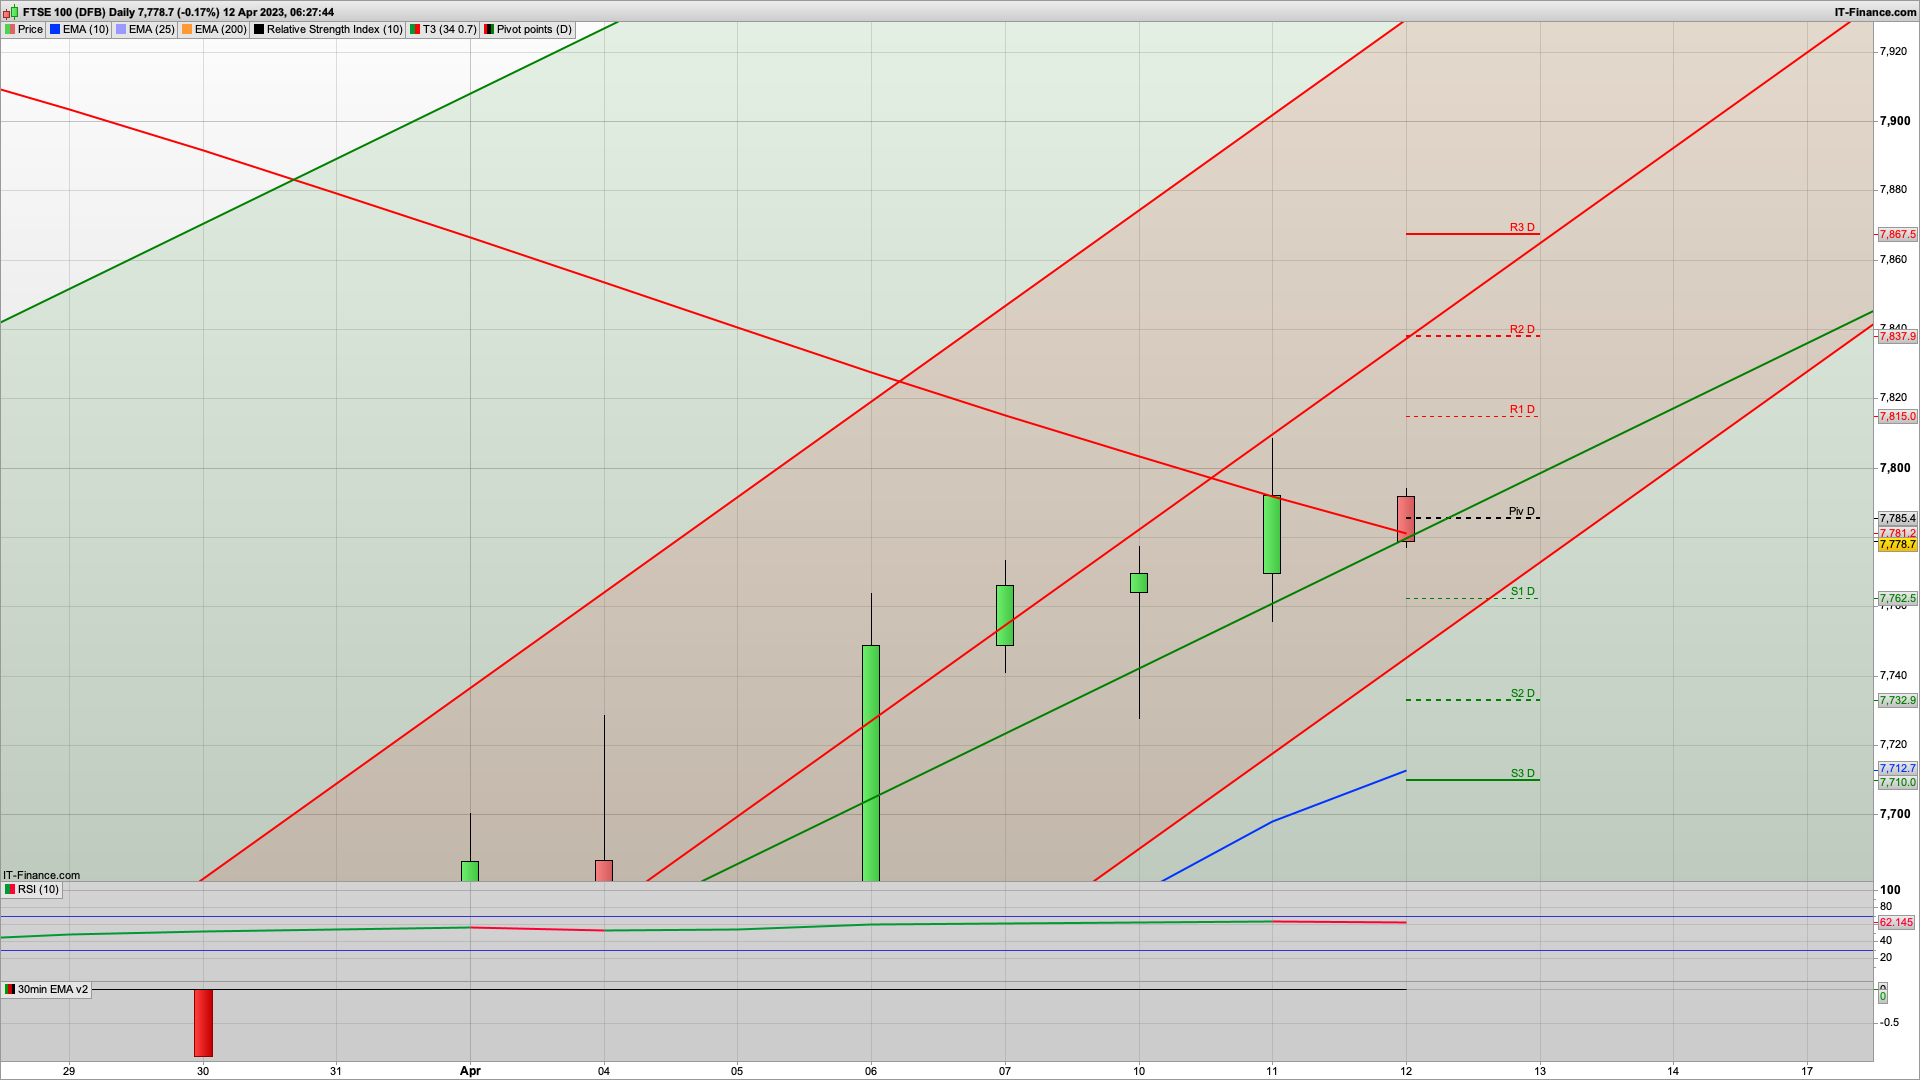
Task: Click the orange EMA (200) swatch icon
Action: [x=187, y=29]
